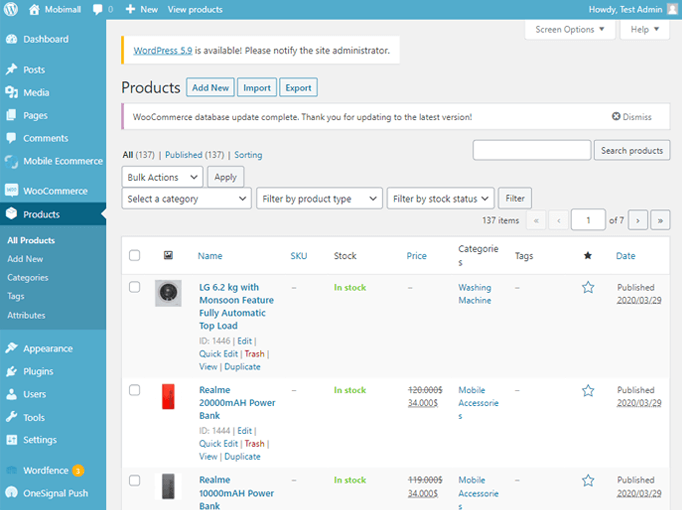Open Filter by product type dropdown
The image size is (682, 510).
319,199
